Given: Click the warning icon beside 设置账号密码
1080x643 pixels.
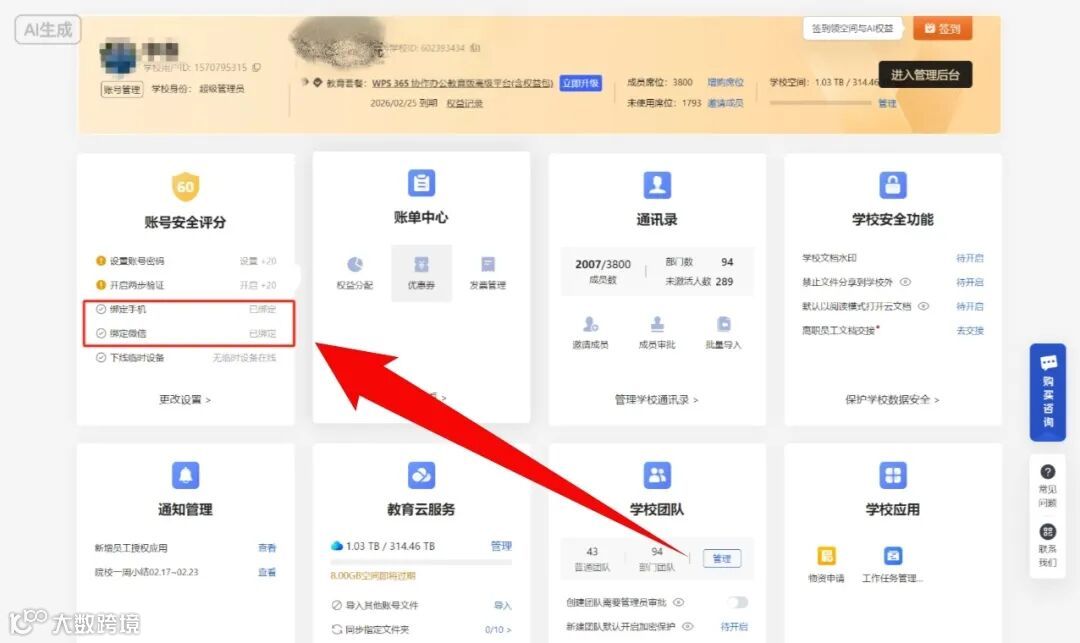Looking at the screenshot, I should pos(101,261).
